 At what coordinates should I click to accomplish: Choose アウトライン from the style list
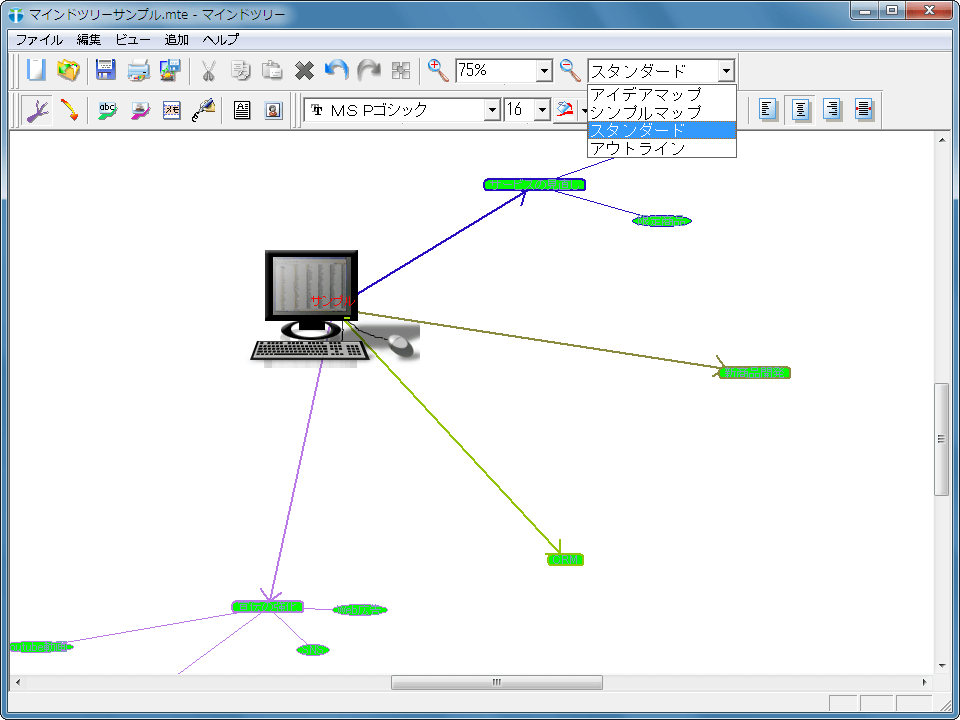[661, 148]
